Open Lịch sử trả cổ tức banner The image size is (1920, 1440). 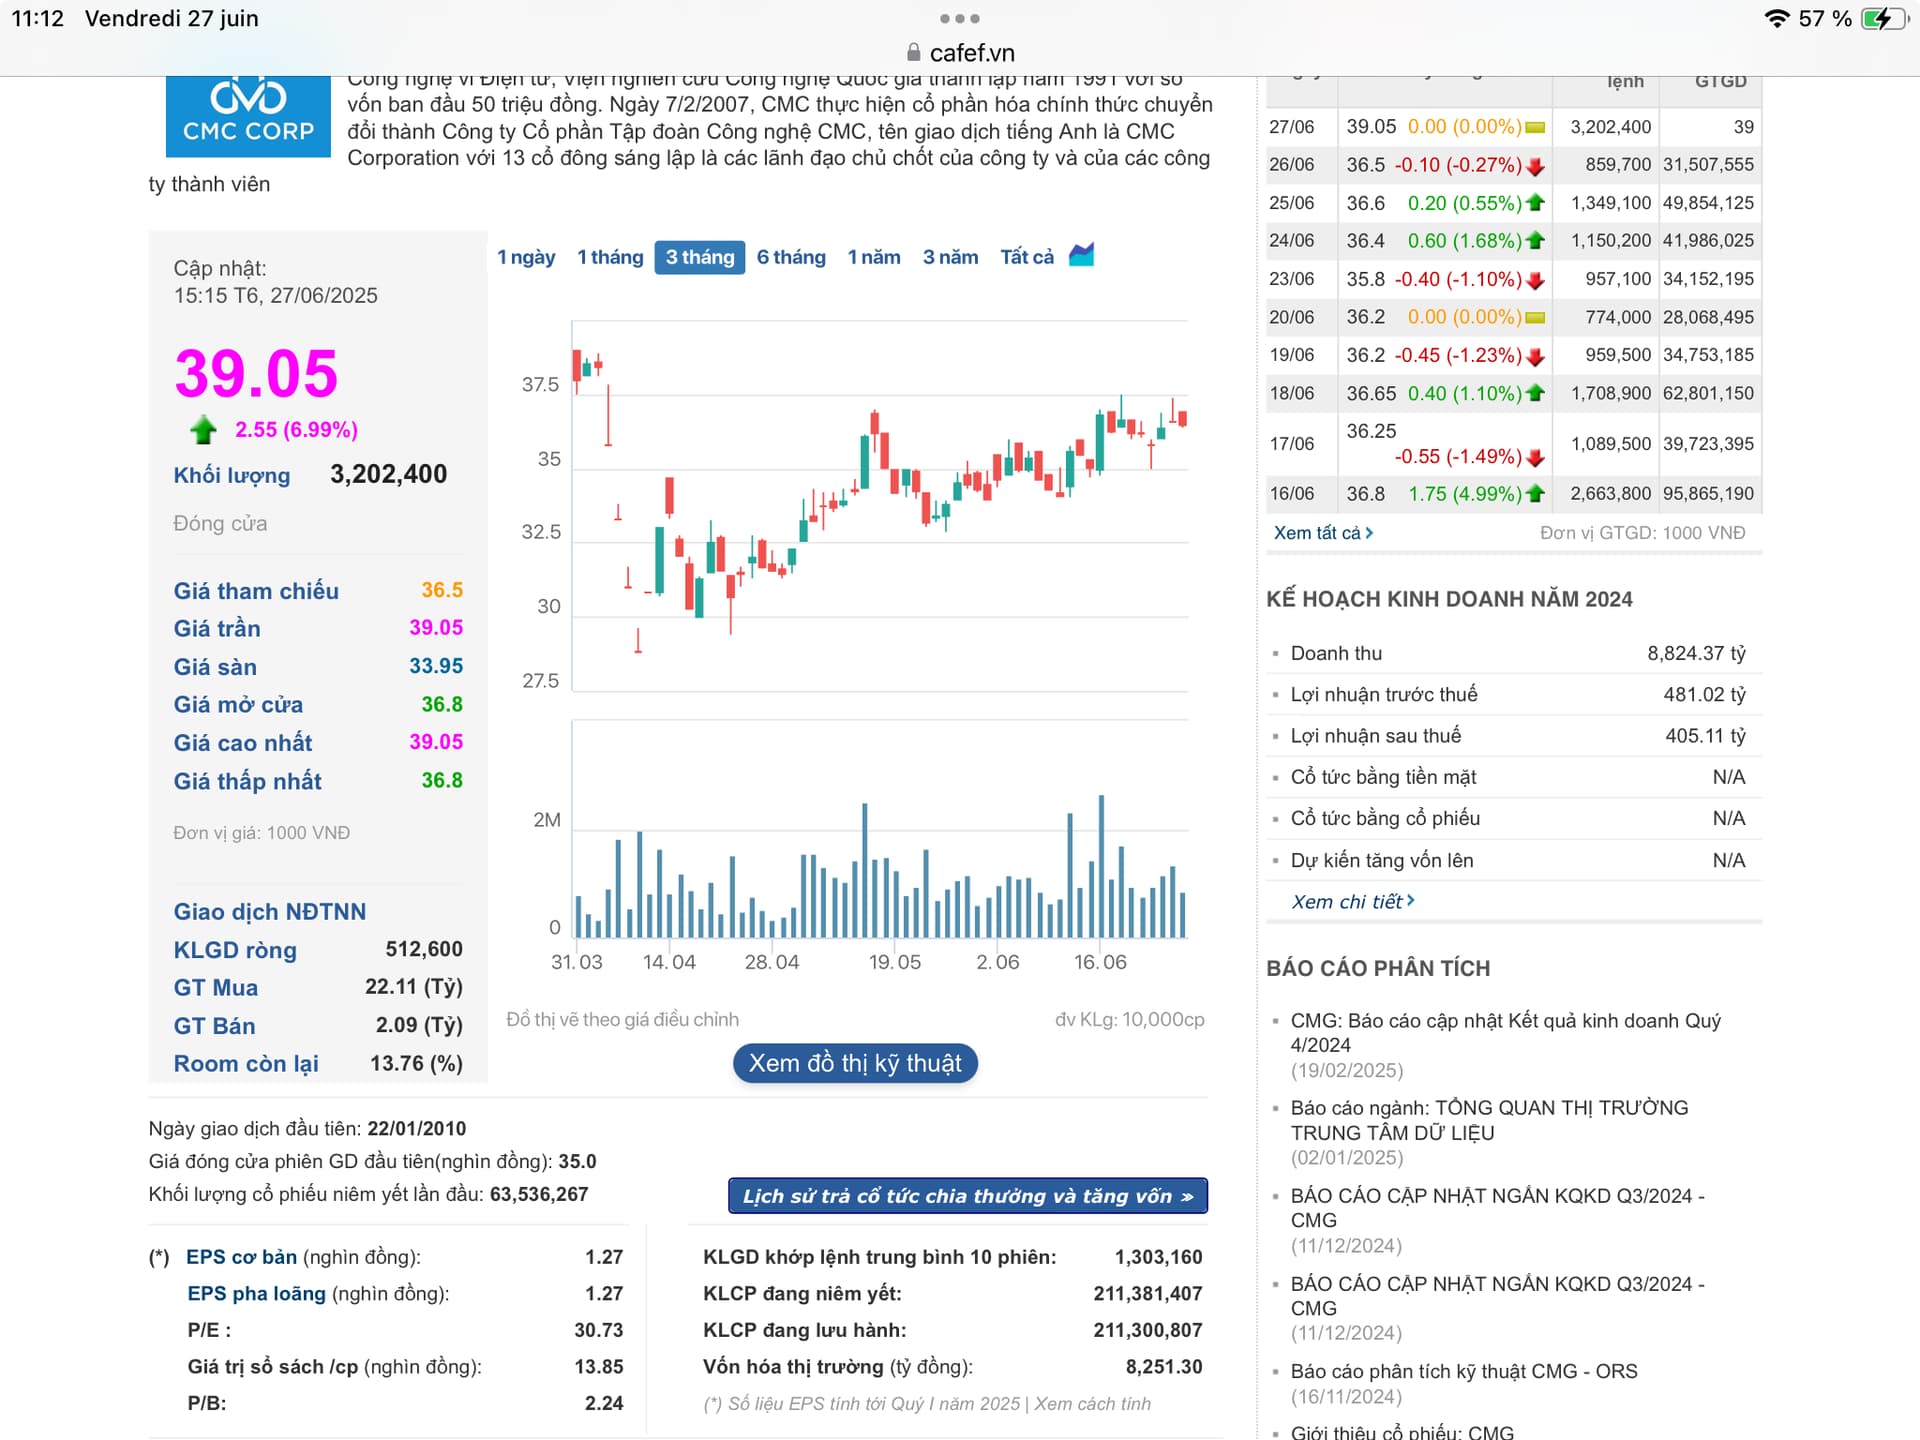(967, 1196)
